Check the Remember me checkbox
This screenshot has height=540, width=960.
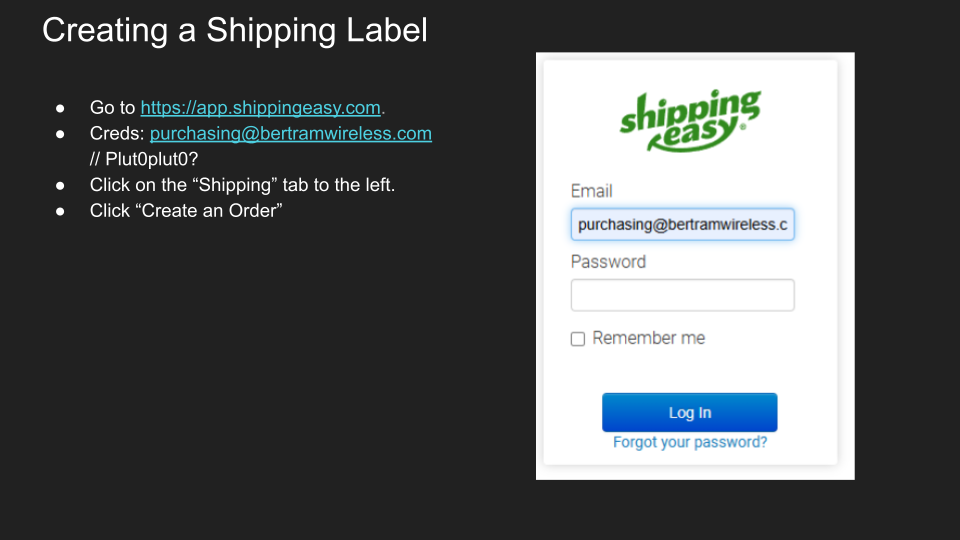pyautogui.click(x=578, y=339)
